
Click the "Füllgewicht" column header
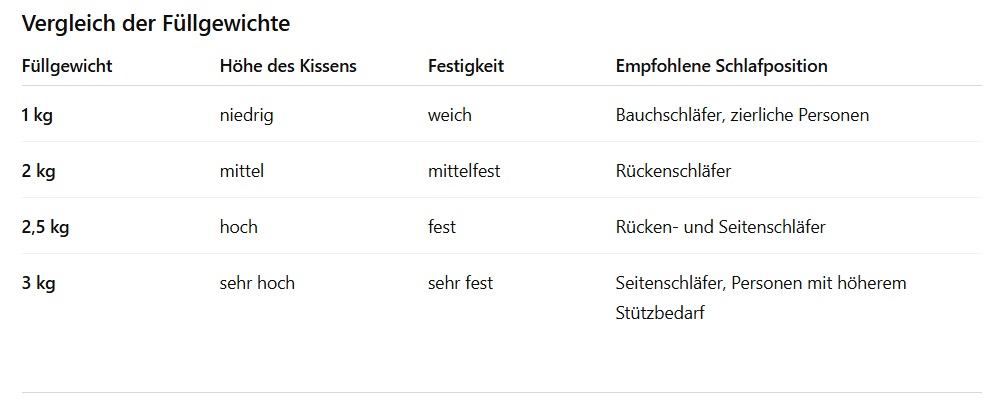point(67,66)
